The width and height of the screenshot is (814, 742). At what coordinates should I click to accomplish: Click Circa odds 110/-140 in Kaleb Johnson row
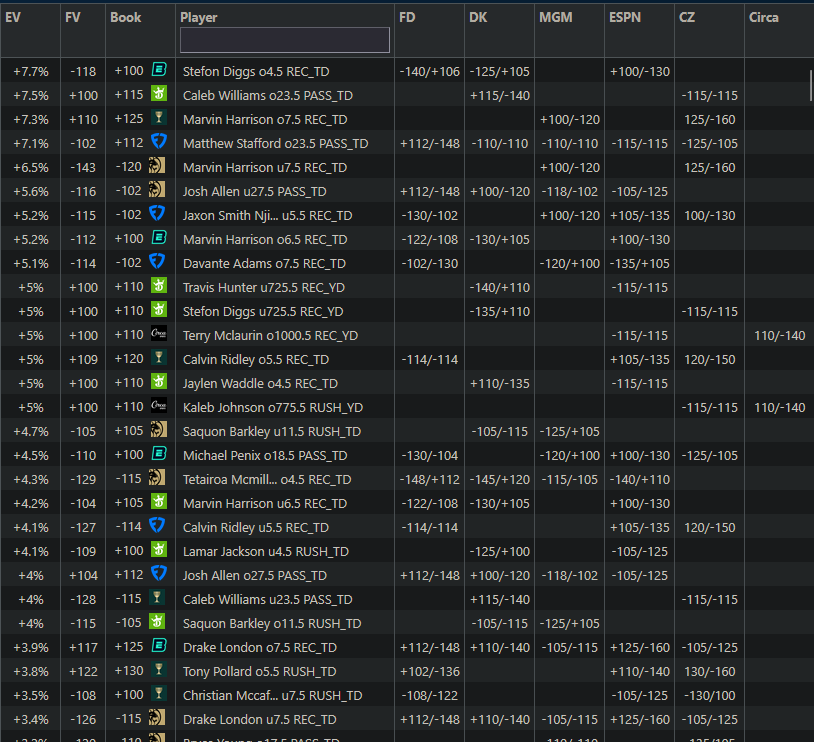coord(780,408)
